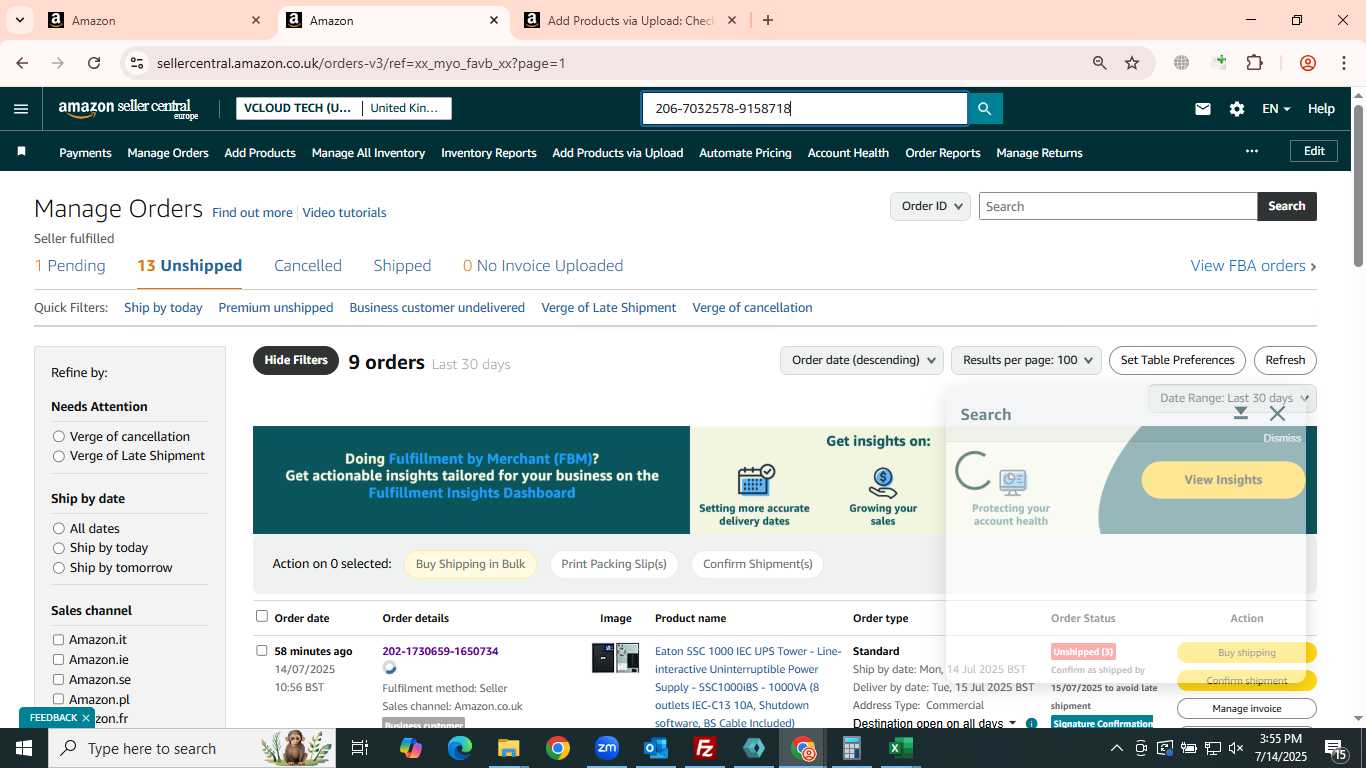Select All dates radio button
This screenshot has height=768, width=1366.
(59, 528)
